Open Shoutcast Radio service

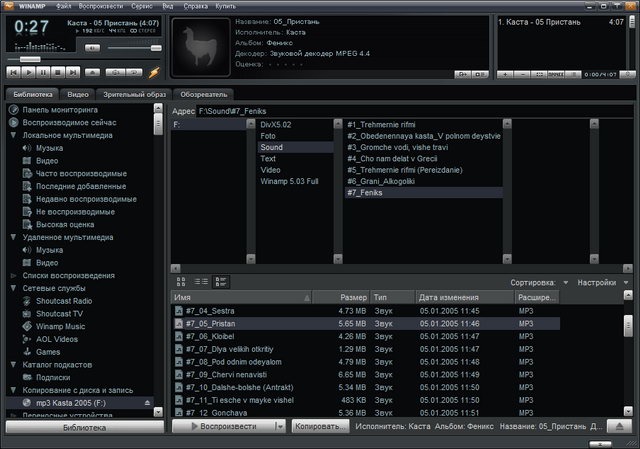point(64,301)
